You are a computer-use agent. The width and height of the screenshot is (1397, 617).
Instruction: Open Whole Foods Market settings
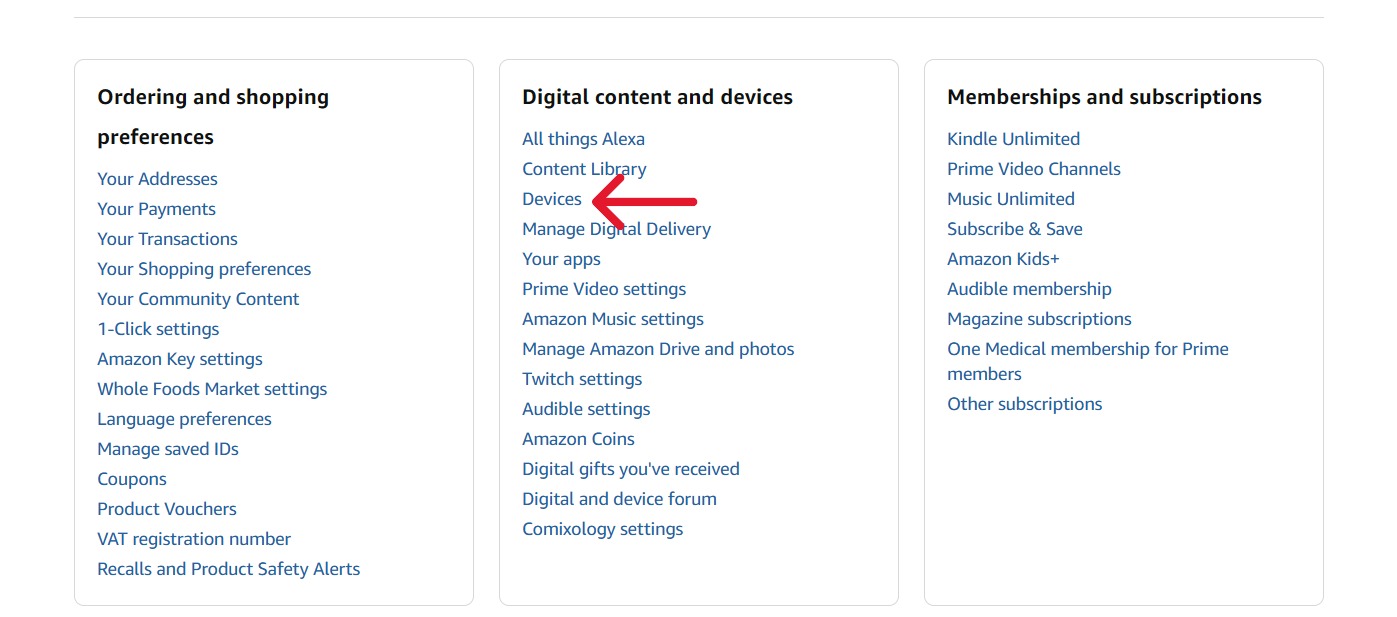[x=212, y=389]
